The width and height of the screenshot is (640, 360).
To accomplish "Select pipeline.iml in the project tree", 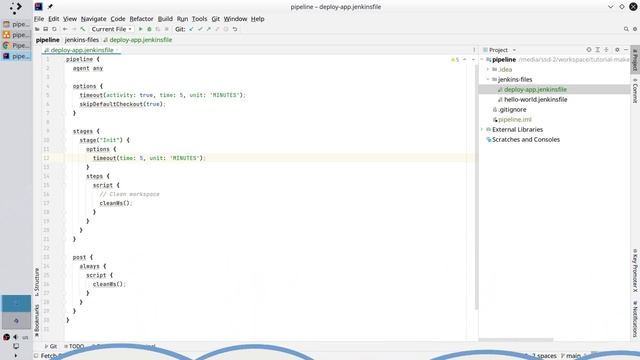I will click(x=515, y=119).
